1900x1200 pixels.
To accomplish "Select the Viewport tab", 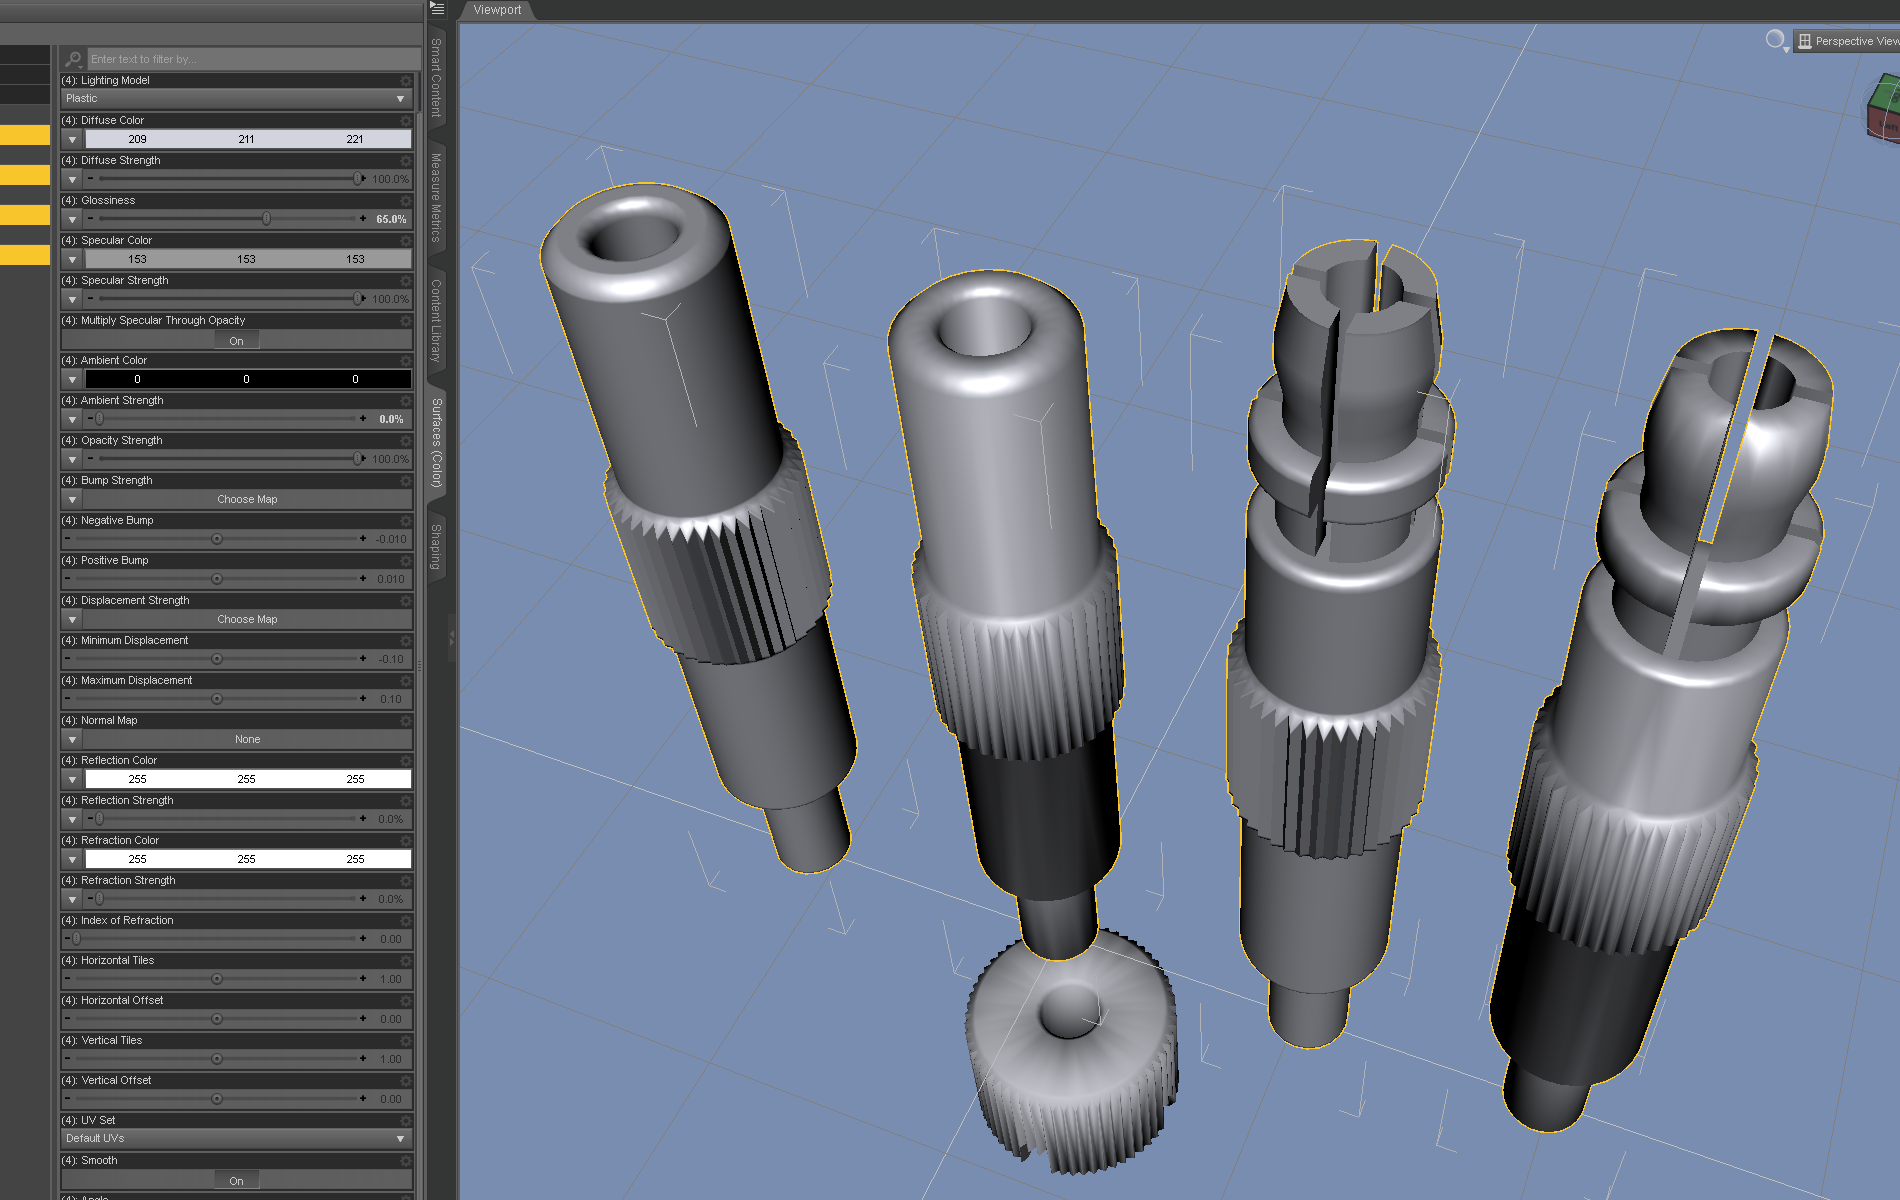I will (x=497, y=10).
